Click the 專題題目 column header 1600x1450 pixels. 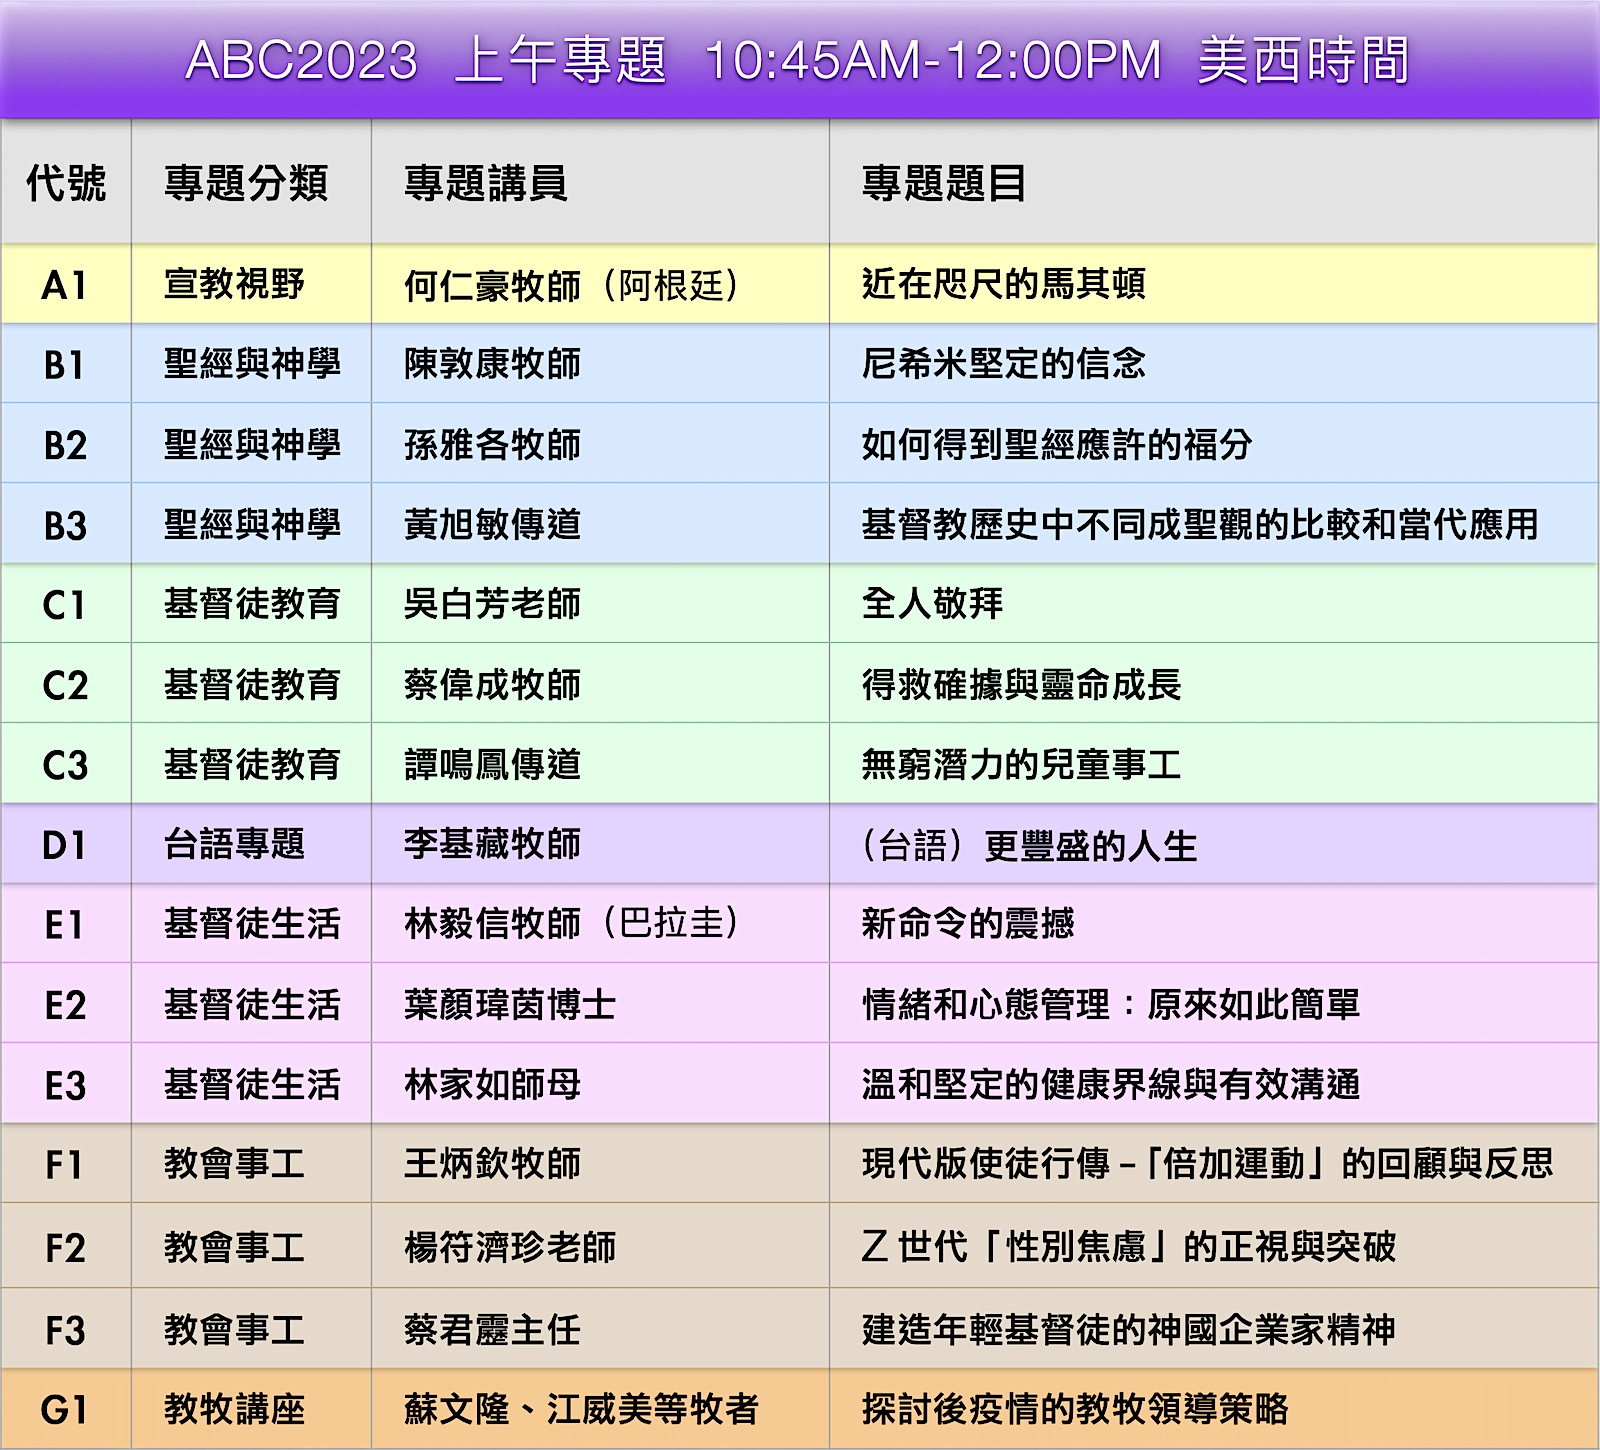[944, 183]
